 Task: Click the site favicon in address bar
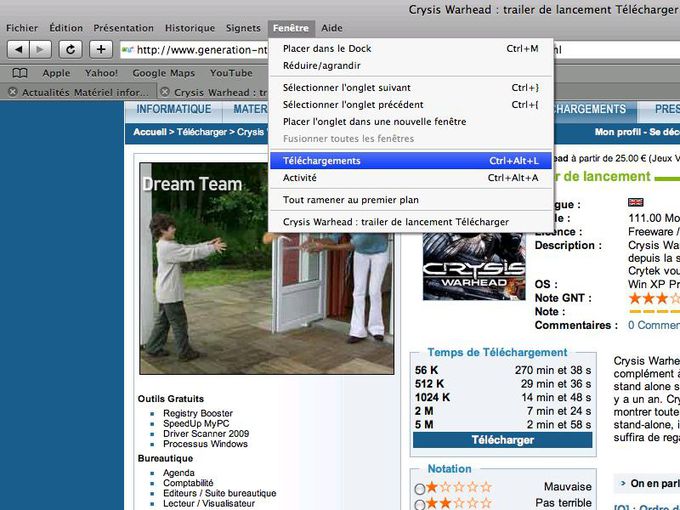click(128, 50)
